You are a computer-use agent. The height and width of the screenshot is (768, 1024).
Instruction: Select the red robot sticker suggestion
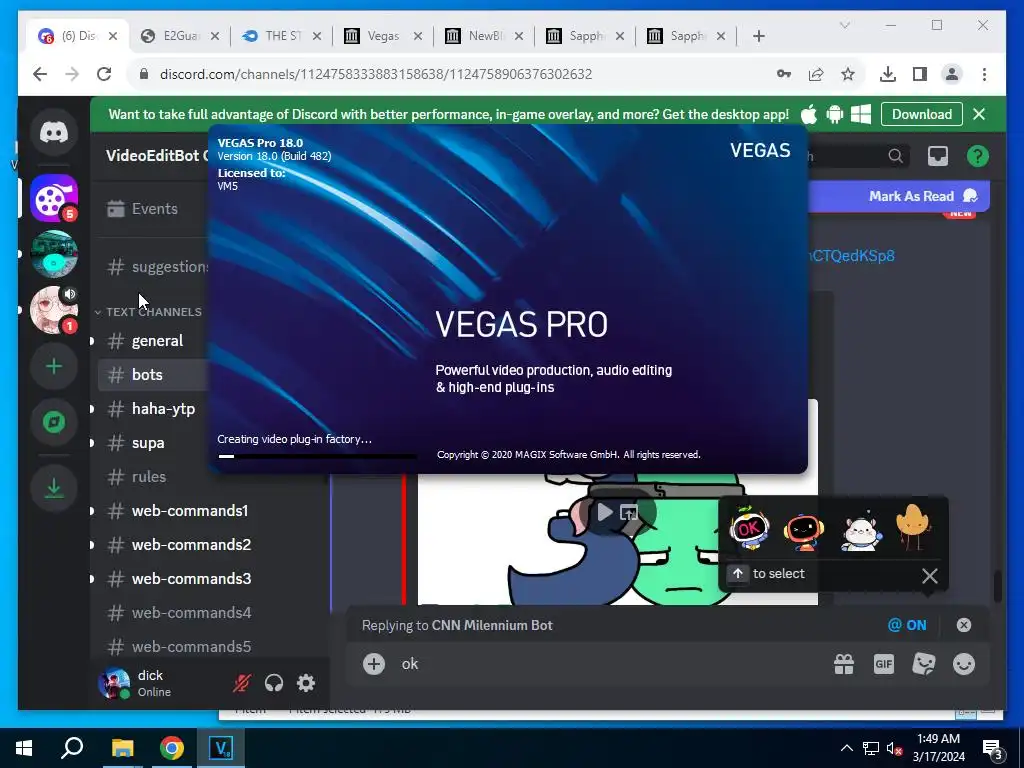tap(804, 530)
